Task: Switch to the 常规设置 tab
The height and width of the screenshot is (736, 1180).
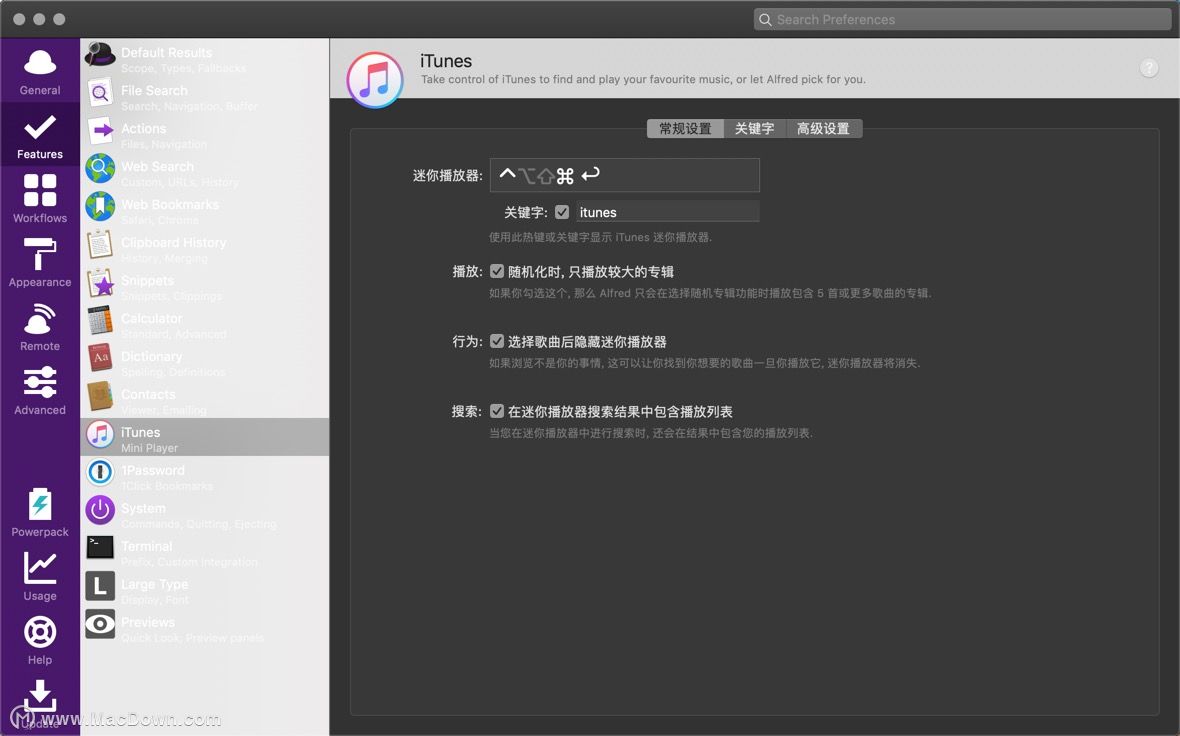Action: coord(685,129)
